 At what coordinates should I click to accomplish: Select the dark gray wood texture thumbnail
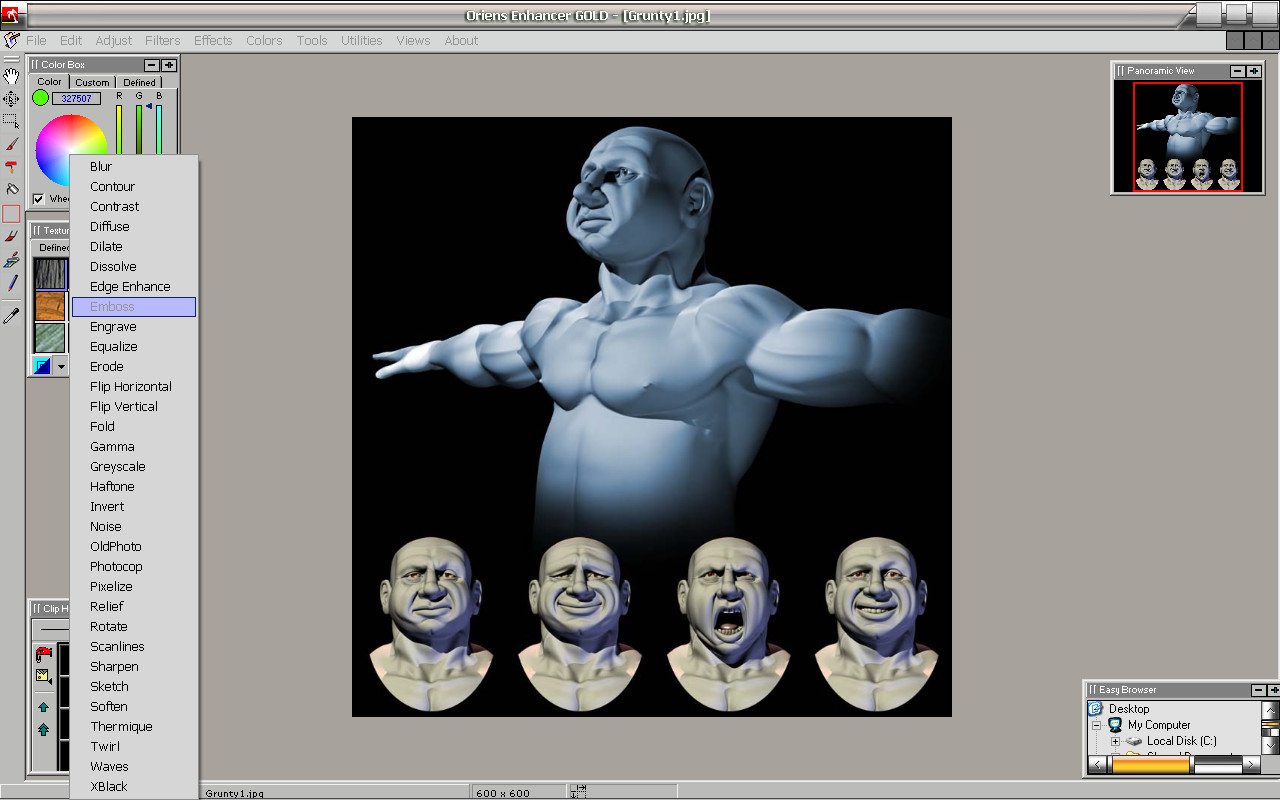pyautogui.click(x=50, y=274)
